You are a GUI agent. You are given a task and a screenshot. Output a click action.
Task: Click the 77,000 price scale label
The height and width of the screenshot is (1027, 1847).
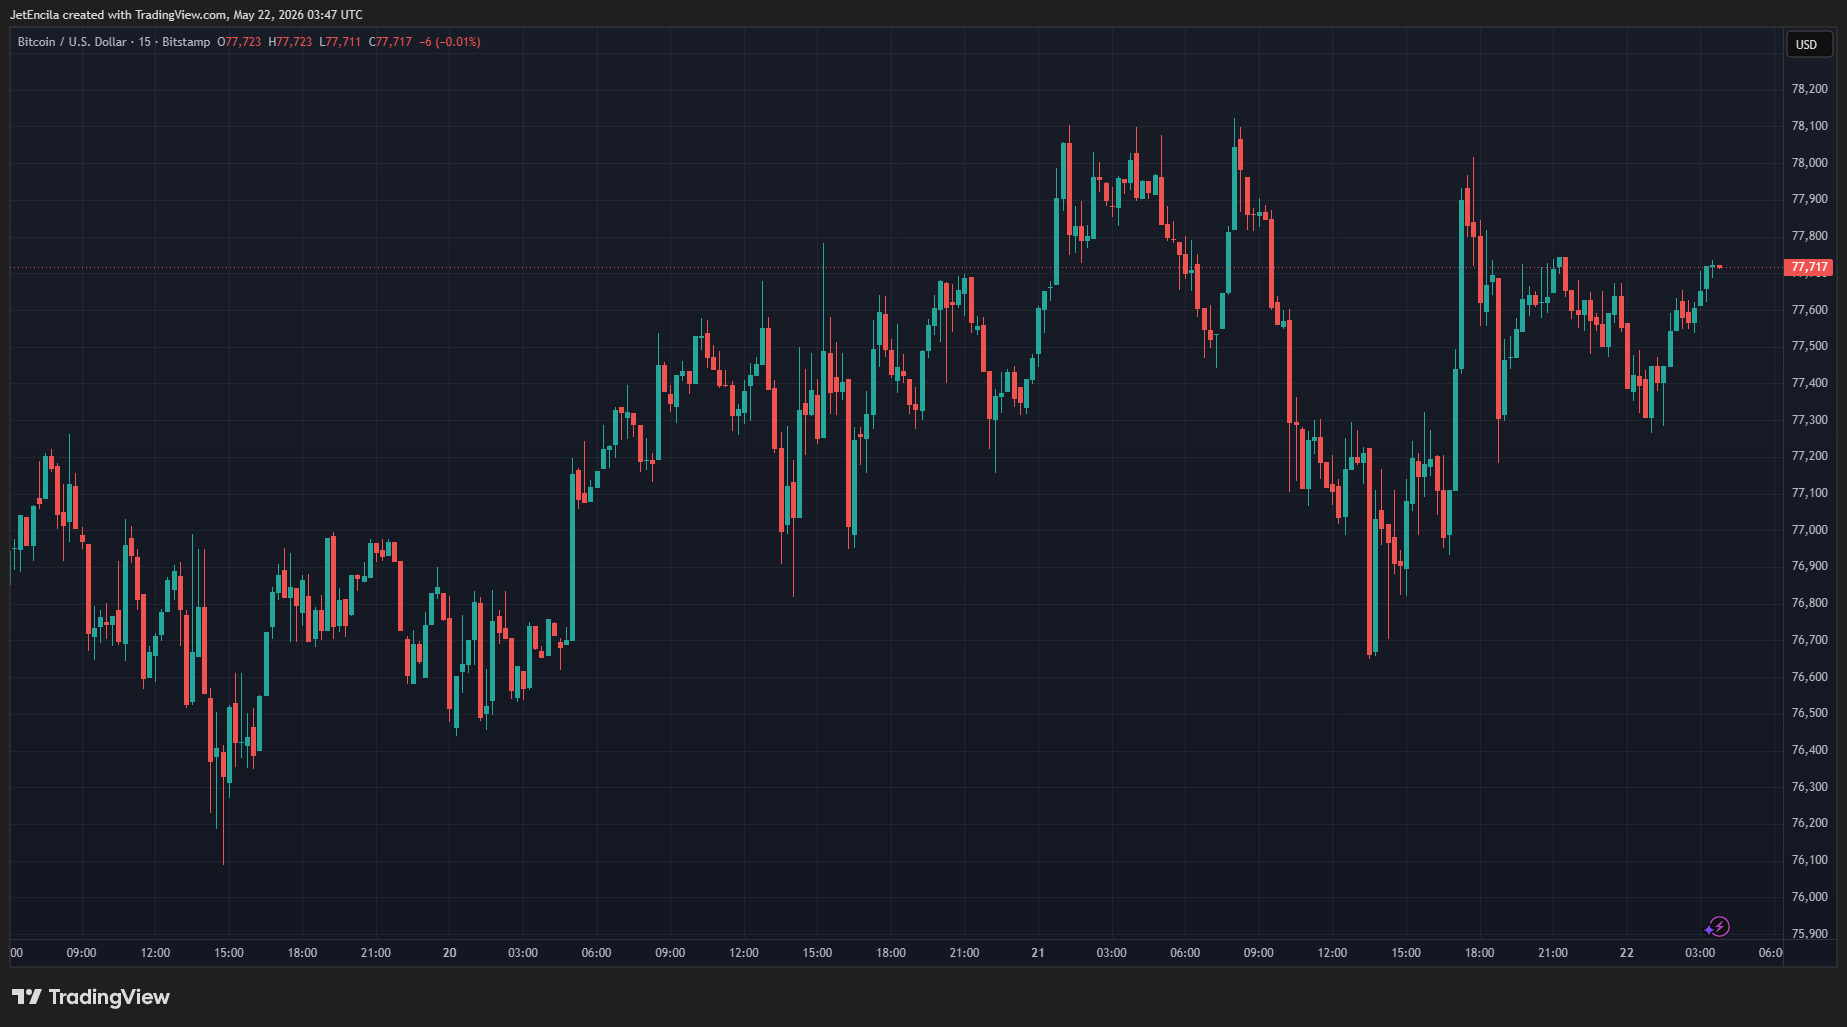click(x=1809, y=530)
